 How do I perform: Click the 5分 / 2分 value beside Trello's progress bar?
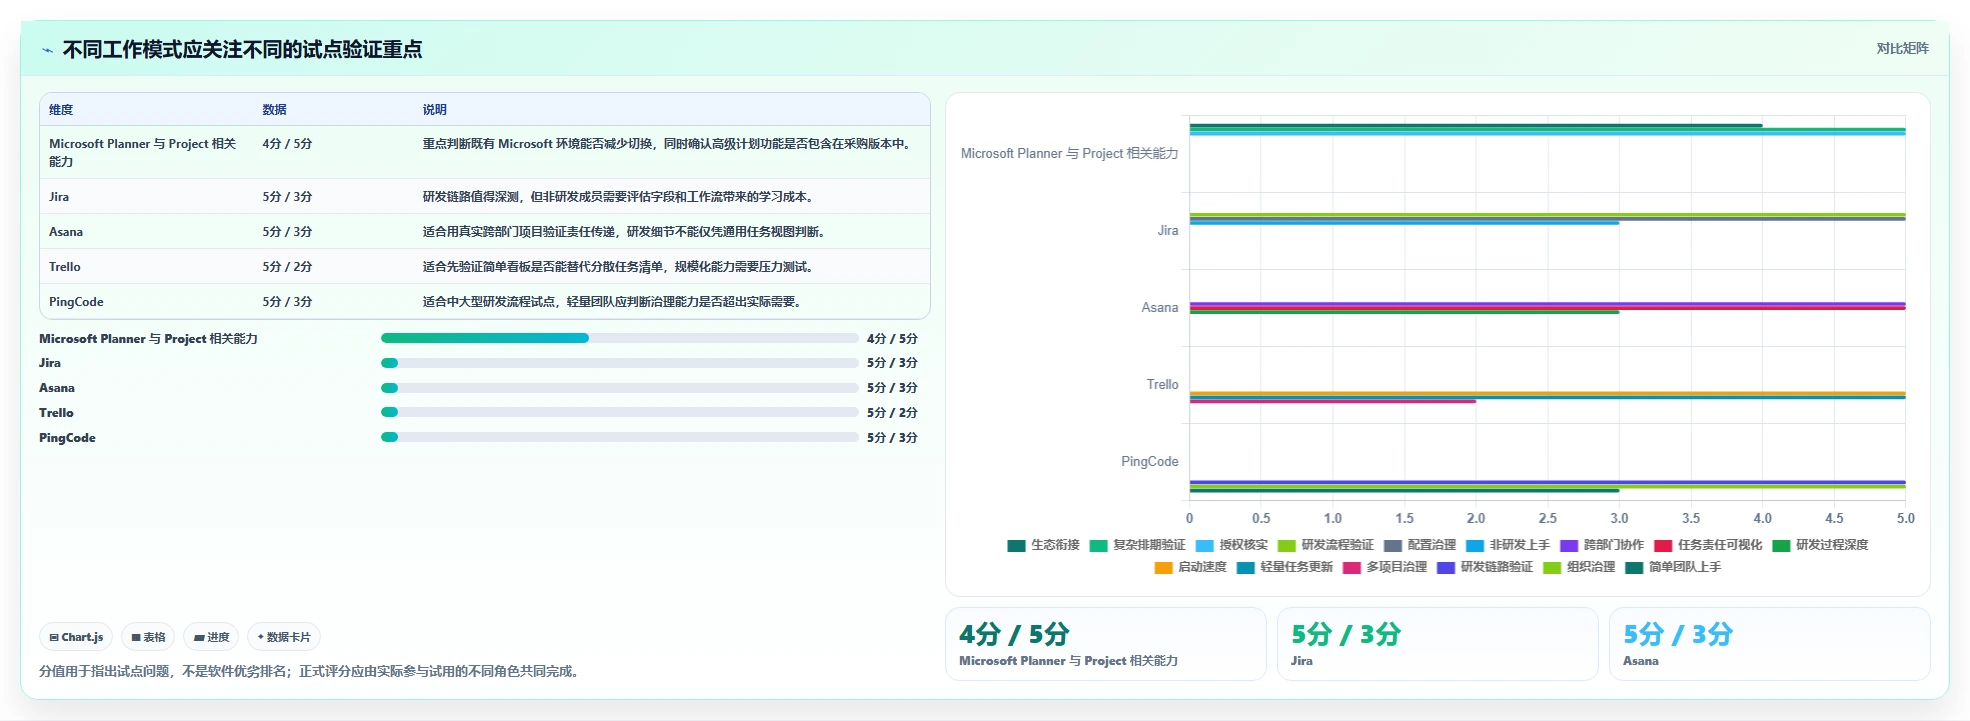tap(892, 413)
